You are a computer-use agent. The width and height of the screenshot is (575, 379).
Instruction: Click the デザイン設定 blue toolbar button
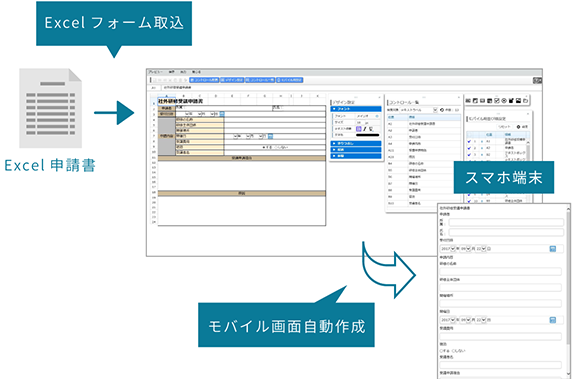point(232,80)
